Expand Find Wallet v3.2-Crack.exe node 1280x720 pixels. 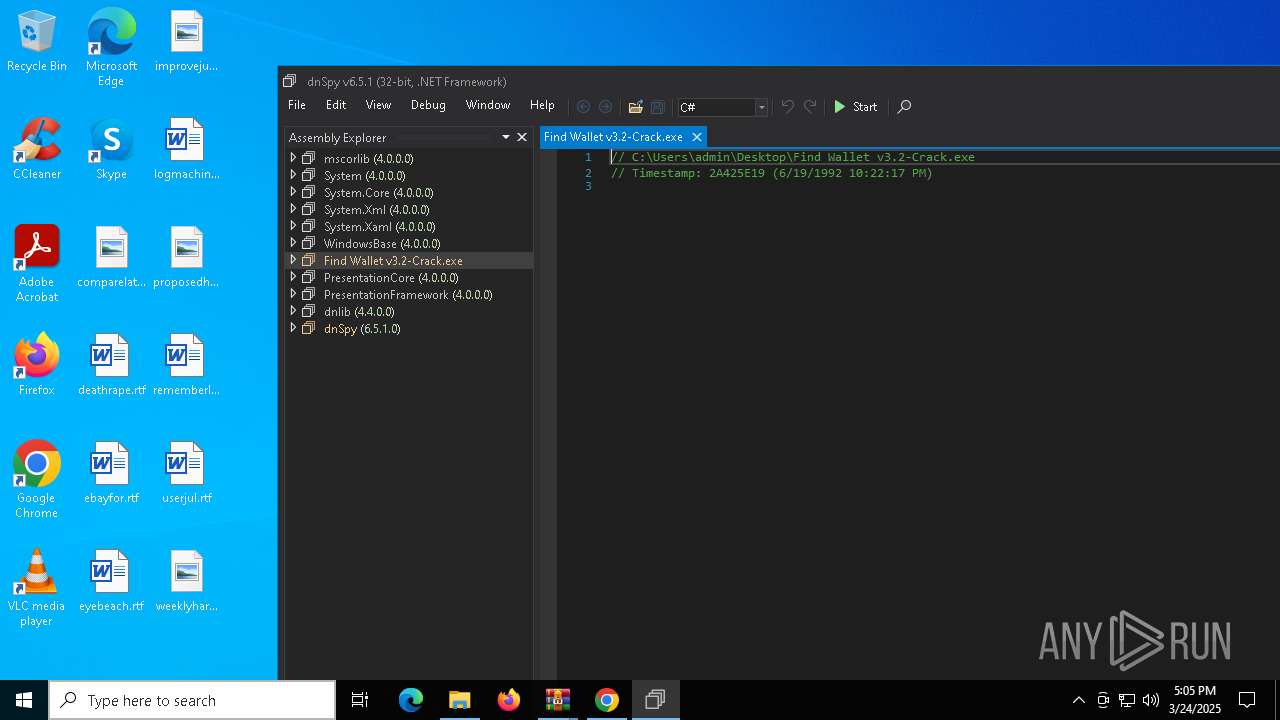tap(293, 260)
